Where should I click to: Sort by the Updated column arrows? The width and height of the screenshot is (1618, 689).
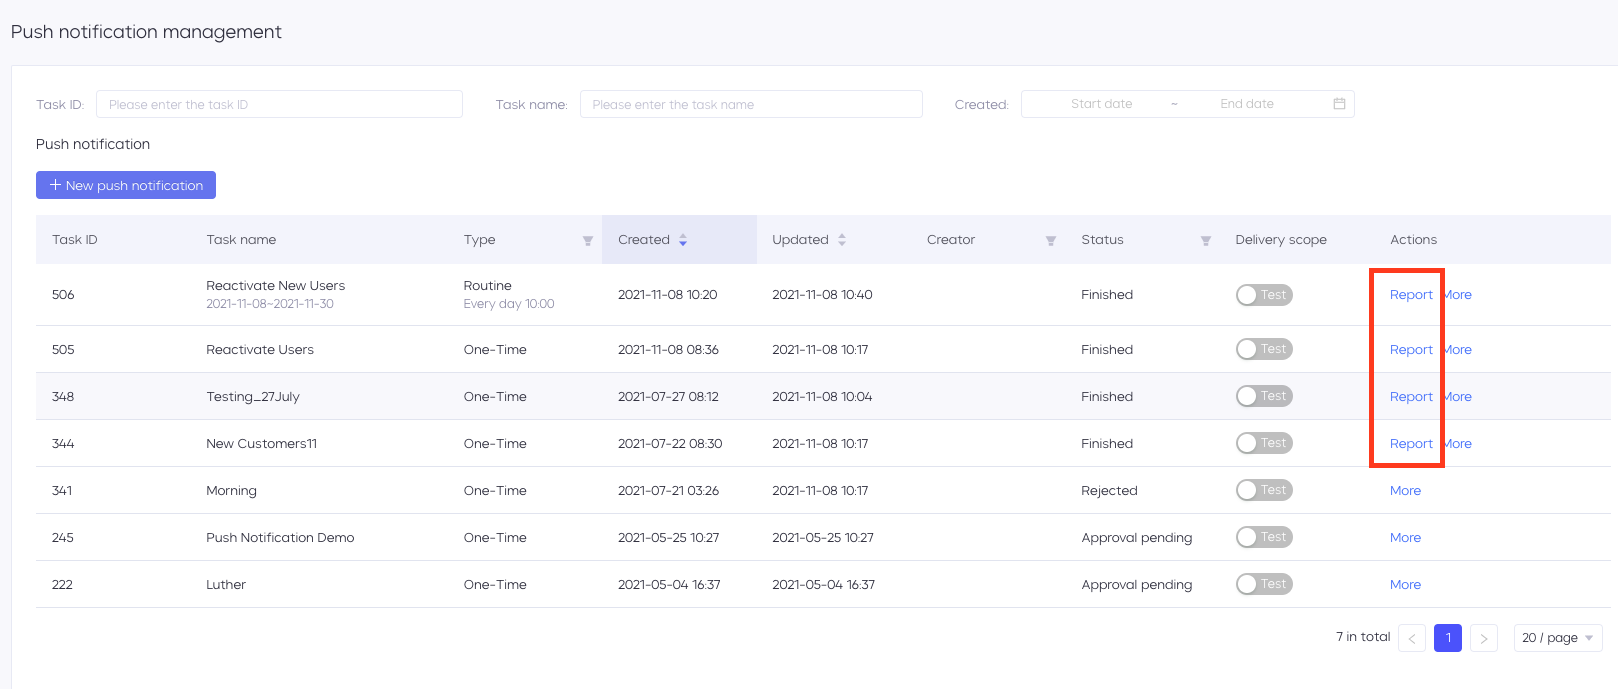[842, 240]
